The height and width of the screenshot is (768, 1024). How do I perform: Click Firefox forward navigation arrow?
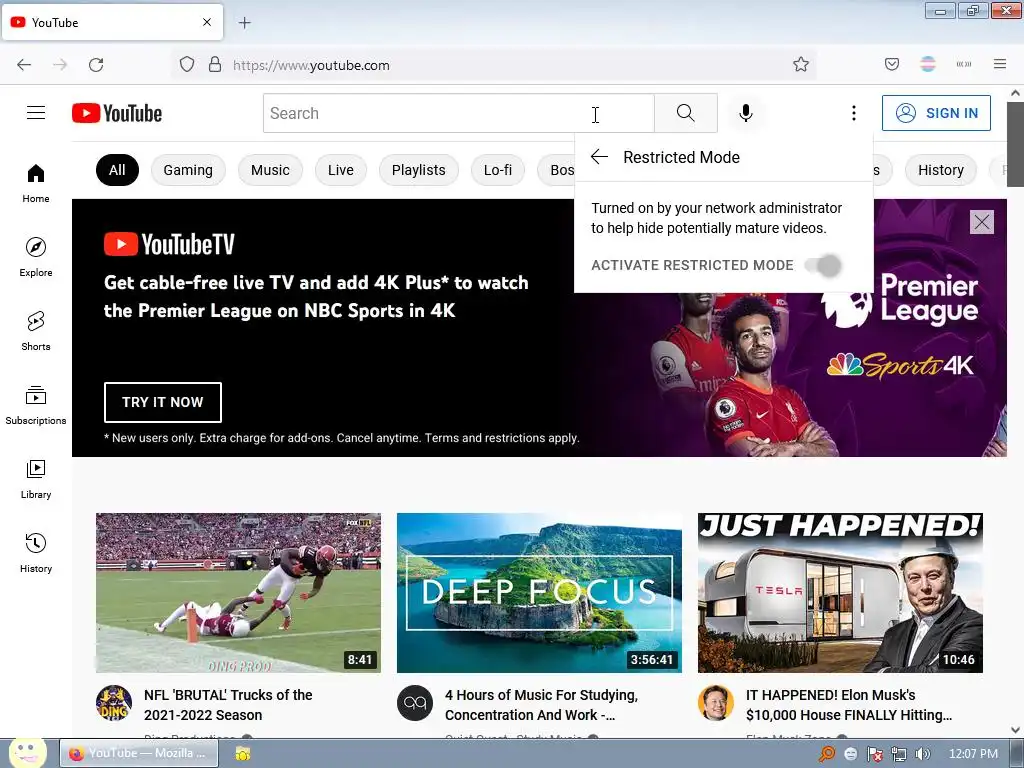click(x=60, y=65)
